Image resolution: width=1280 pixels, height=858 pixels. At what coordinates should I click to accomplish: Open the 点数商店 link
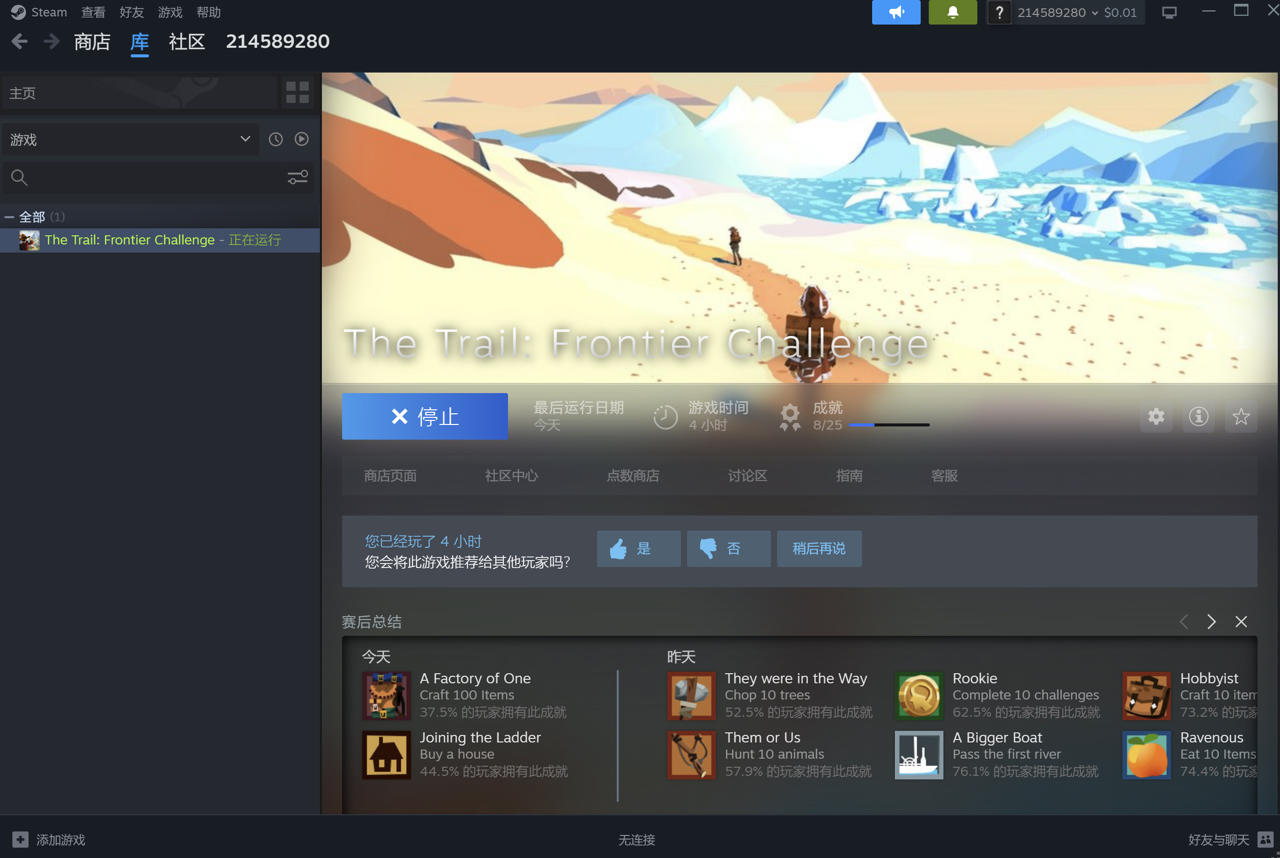tap(633, 476)
